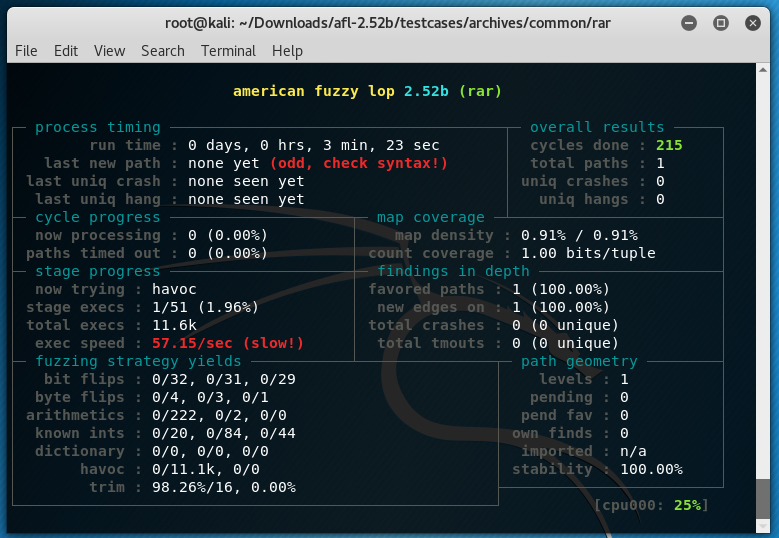Screen dimensions: 779x538
Task: Click the 'cycle progress' section label
Action: 98,217
